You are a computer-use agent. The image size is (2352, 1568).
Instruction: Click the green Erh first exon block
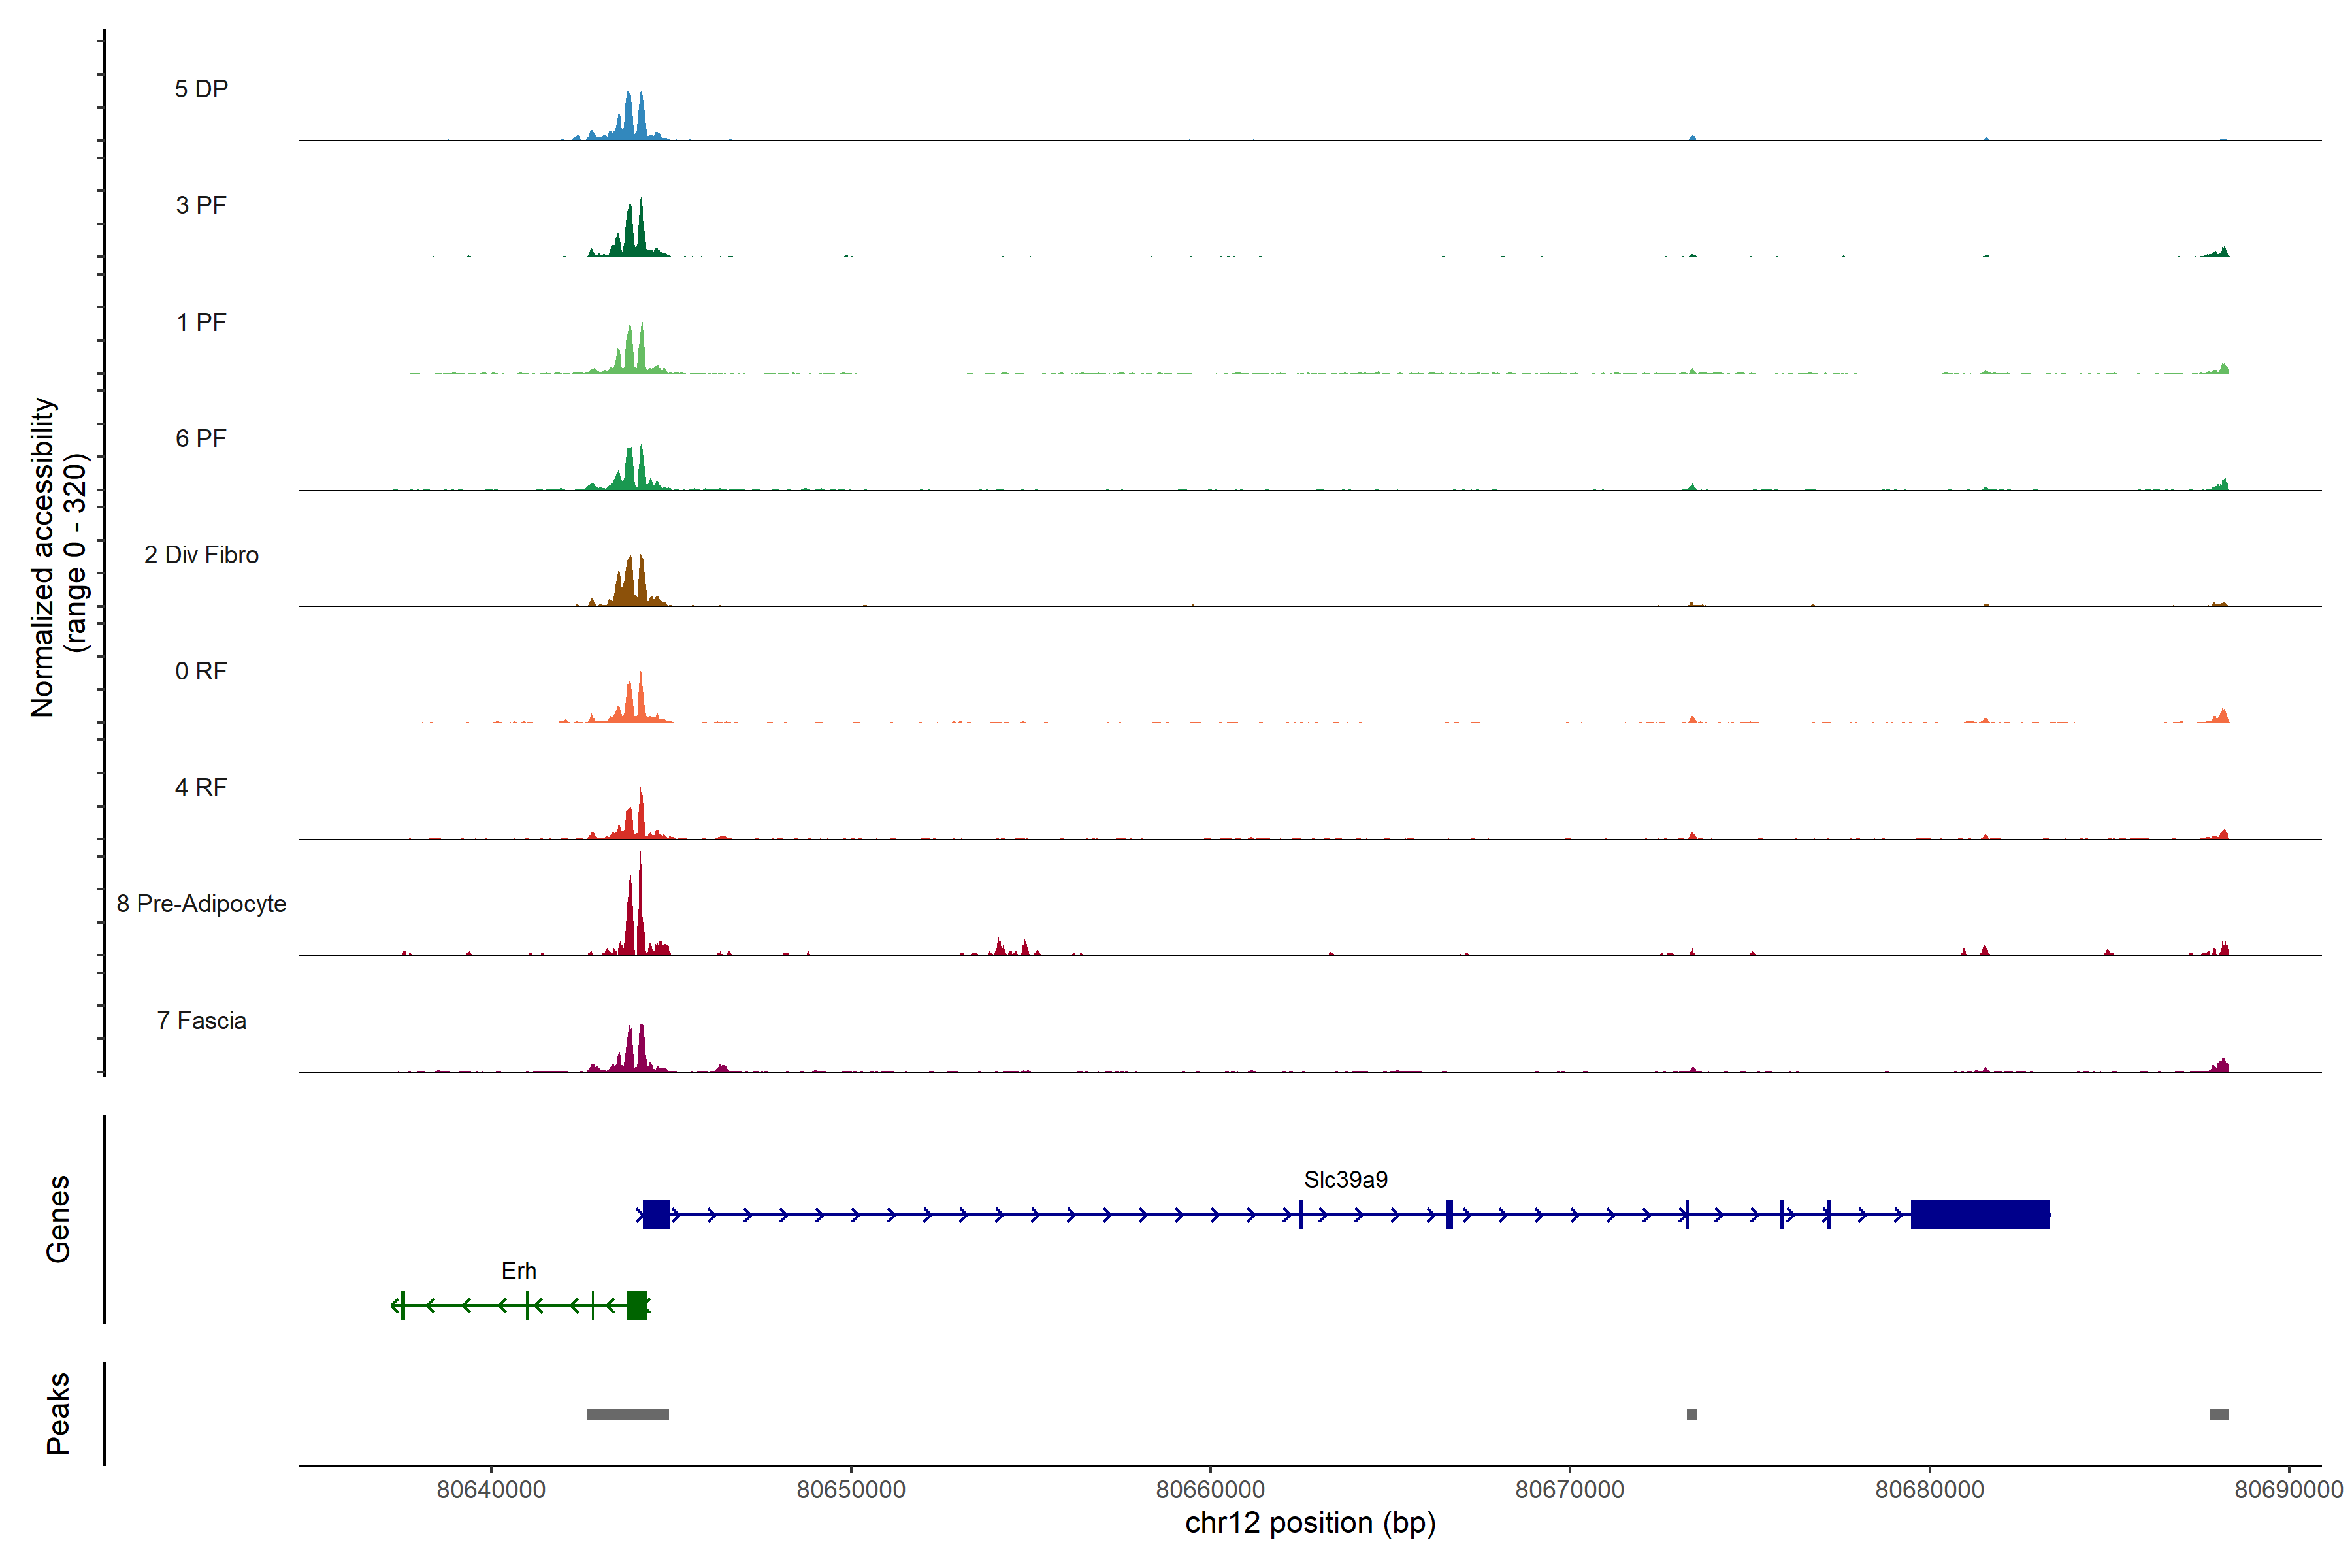tap(636, 1305)
